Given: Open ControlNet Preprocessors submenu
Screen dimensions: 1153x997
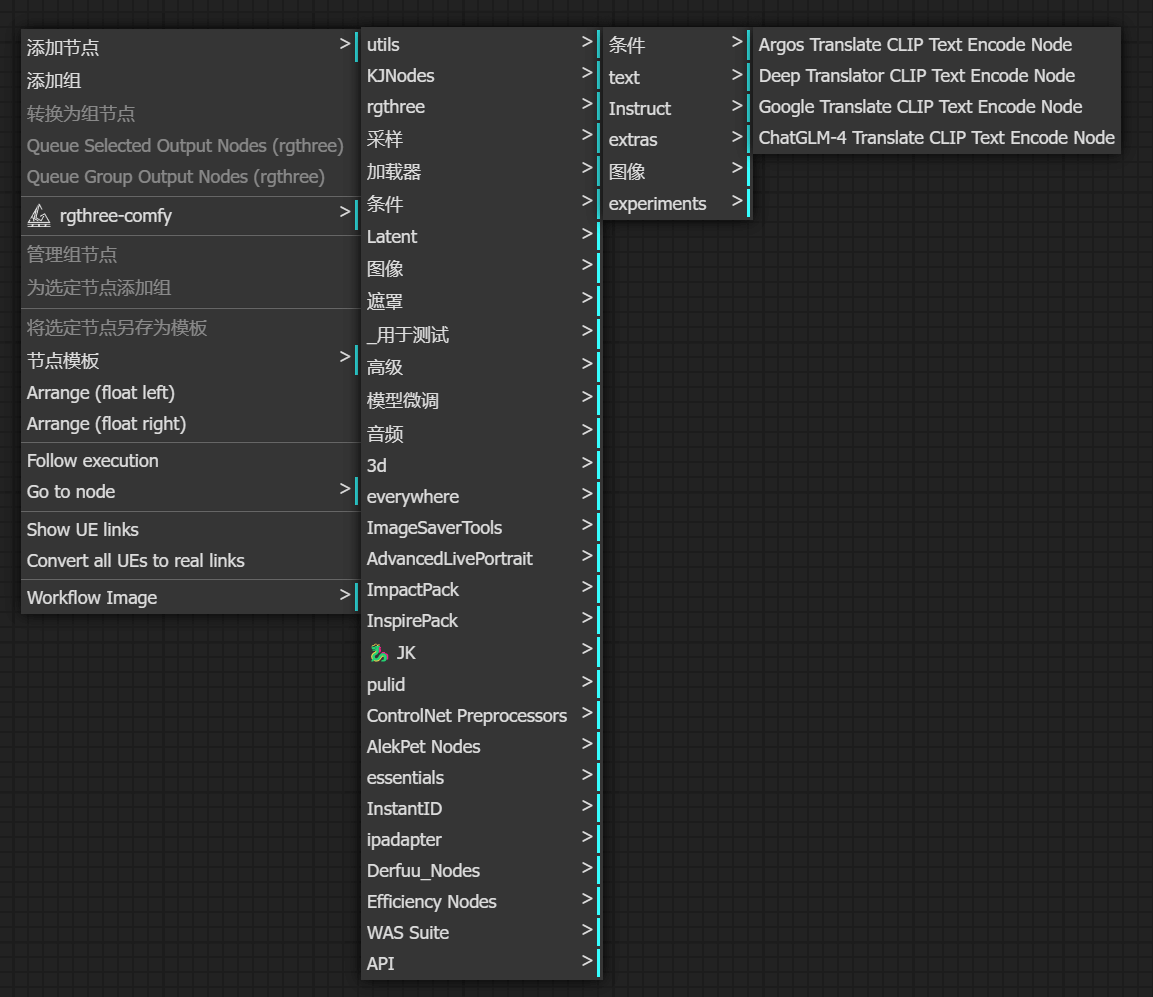Looking at the screenshot, I should 479,715.
